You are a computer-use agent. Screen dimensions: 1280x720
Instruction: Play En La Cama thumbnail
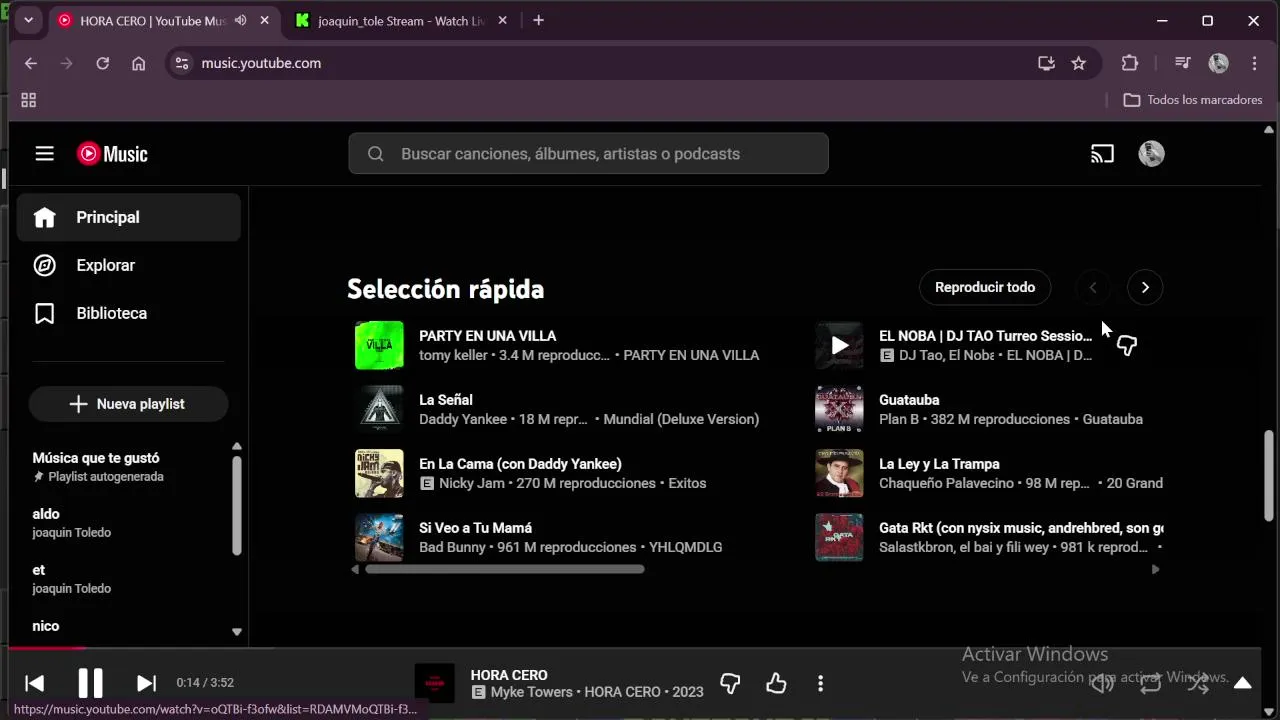pyautogui.click(x=379, y=473)
